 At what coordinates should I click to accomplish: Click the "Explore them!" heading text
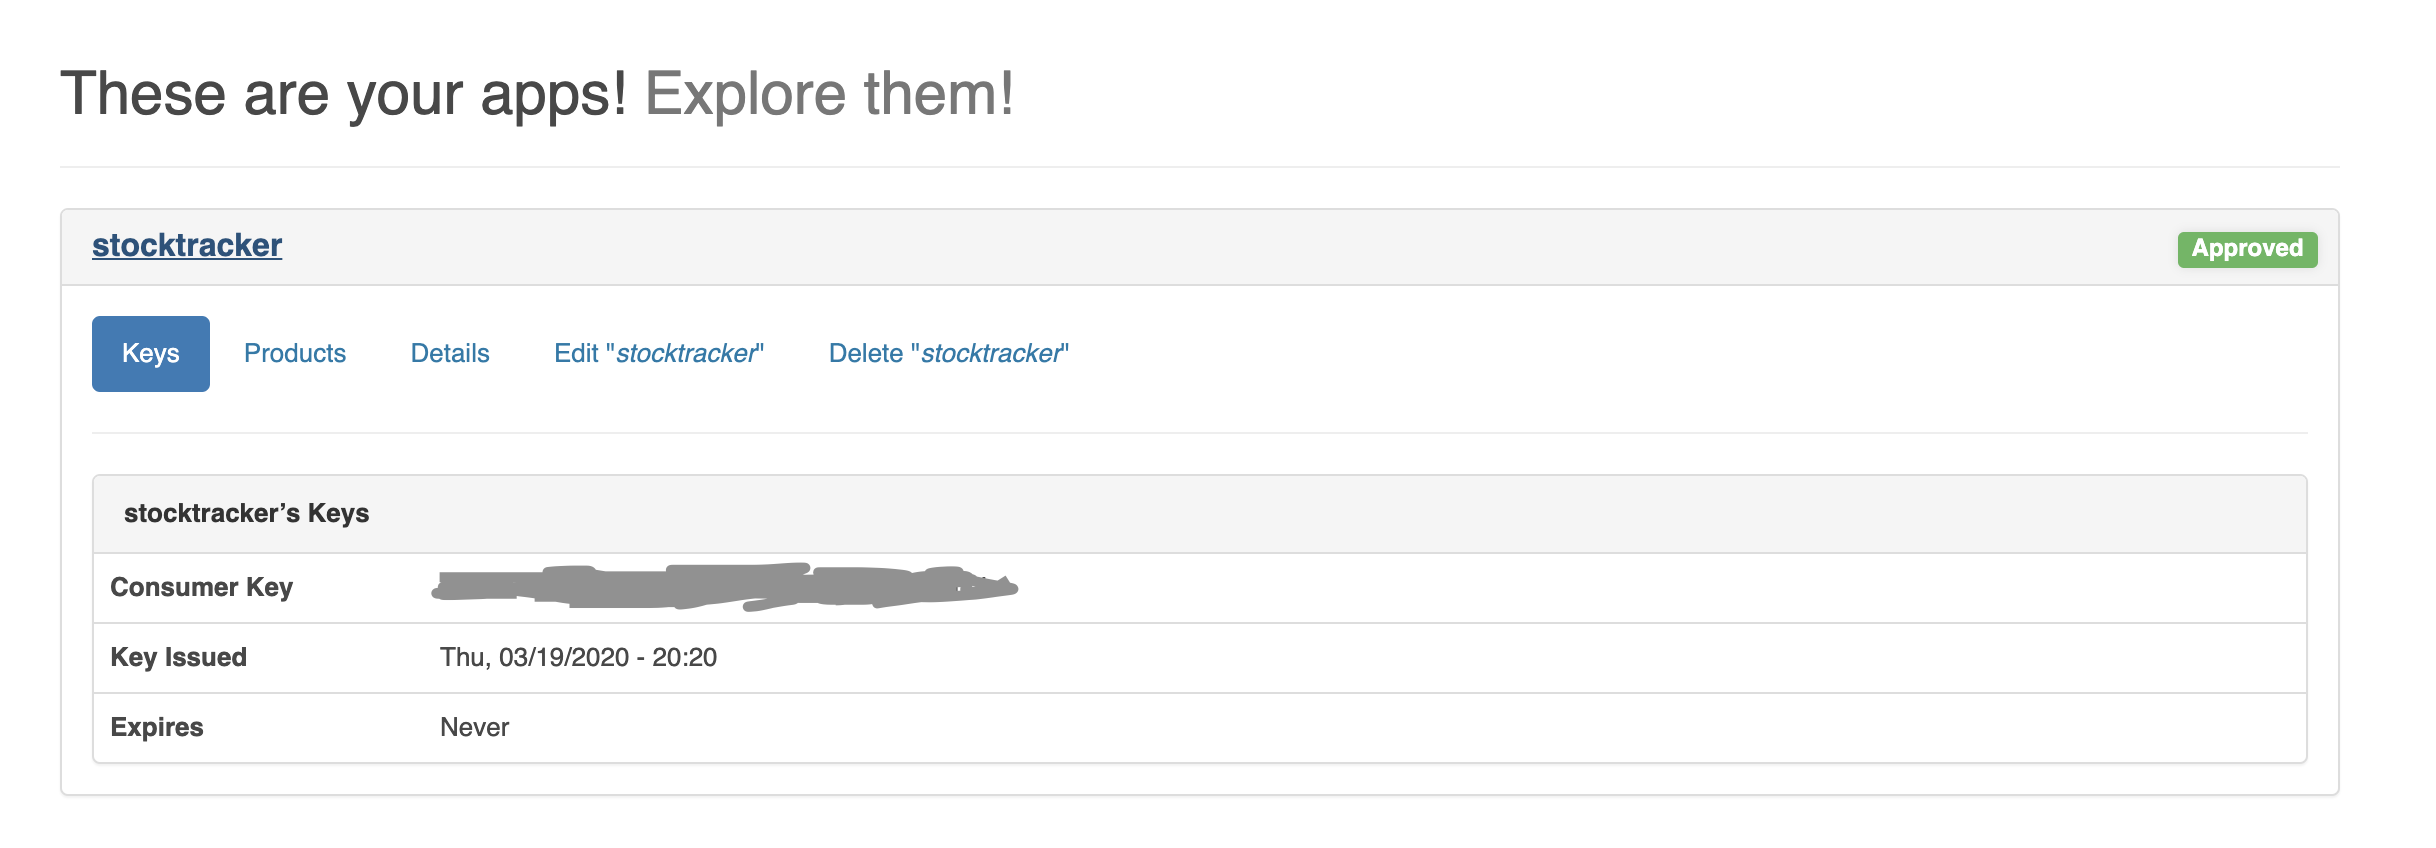(829, 93)
